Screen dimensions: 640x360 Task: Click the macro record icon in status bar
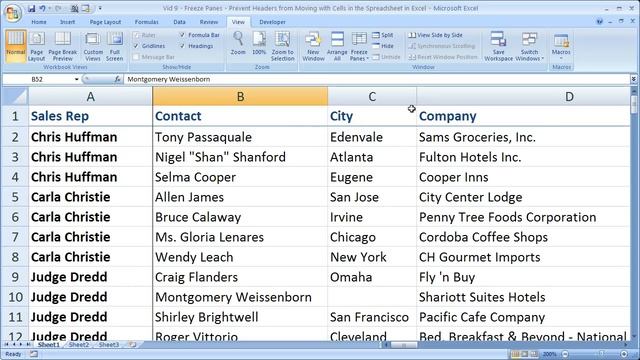34,354
